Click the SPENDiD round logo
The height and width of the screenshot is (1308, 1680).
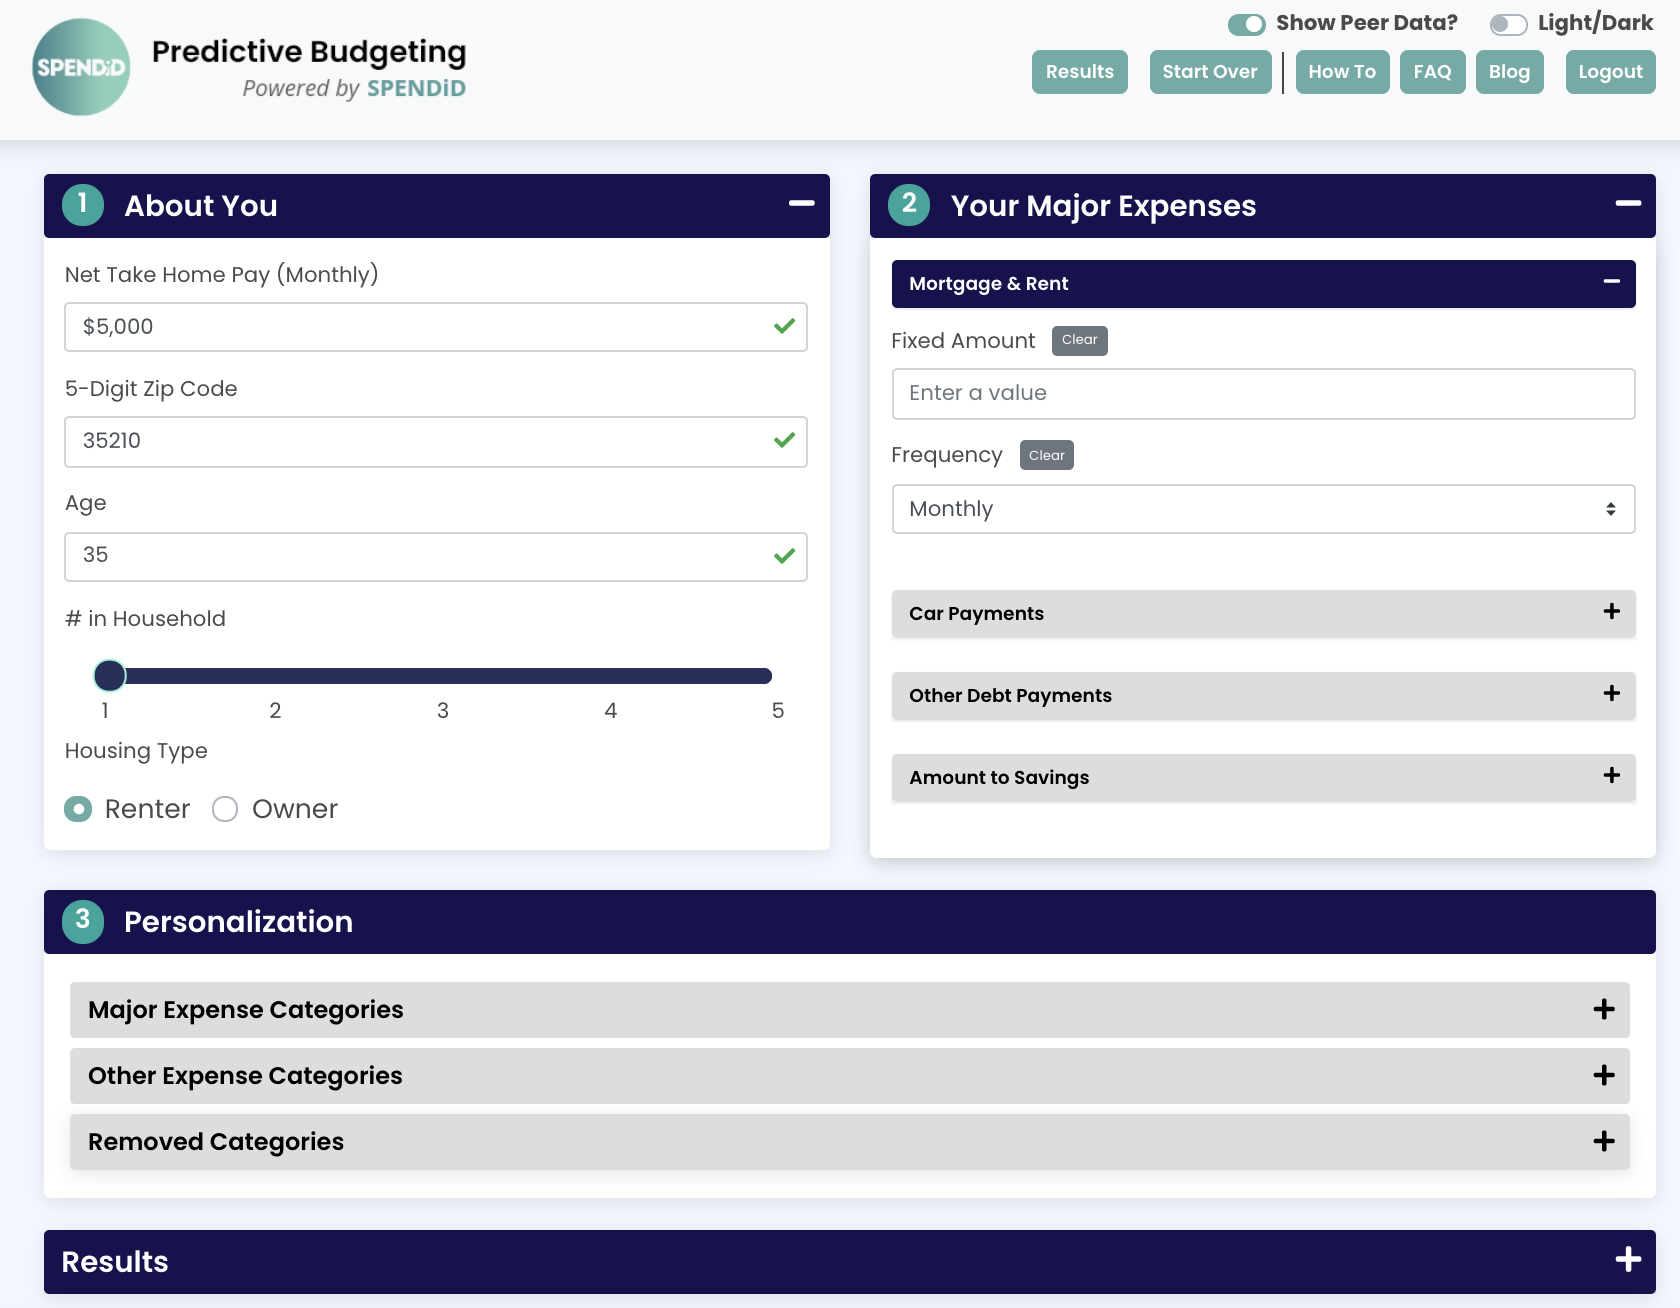[81, 67]
